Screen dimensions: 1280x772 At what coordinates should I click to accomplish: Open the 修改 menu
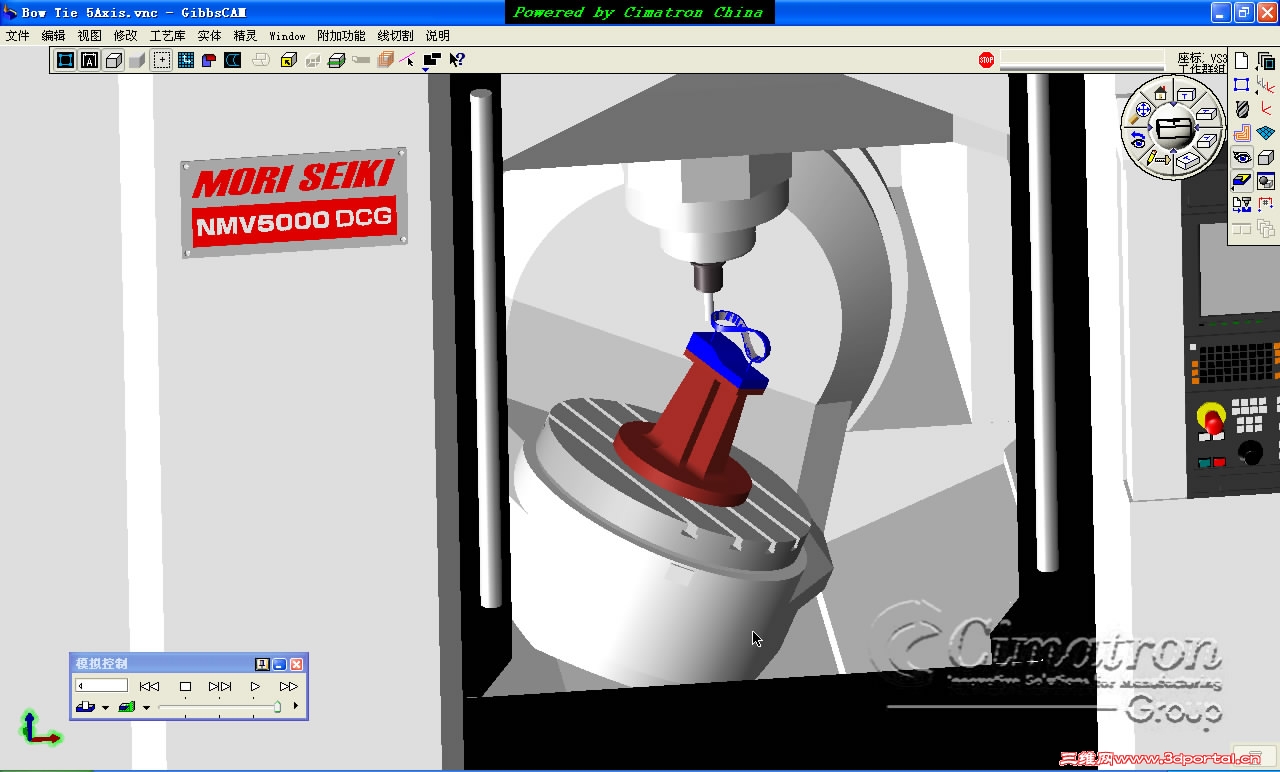coord(126,36)
